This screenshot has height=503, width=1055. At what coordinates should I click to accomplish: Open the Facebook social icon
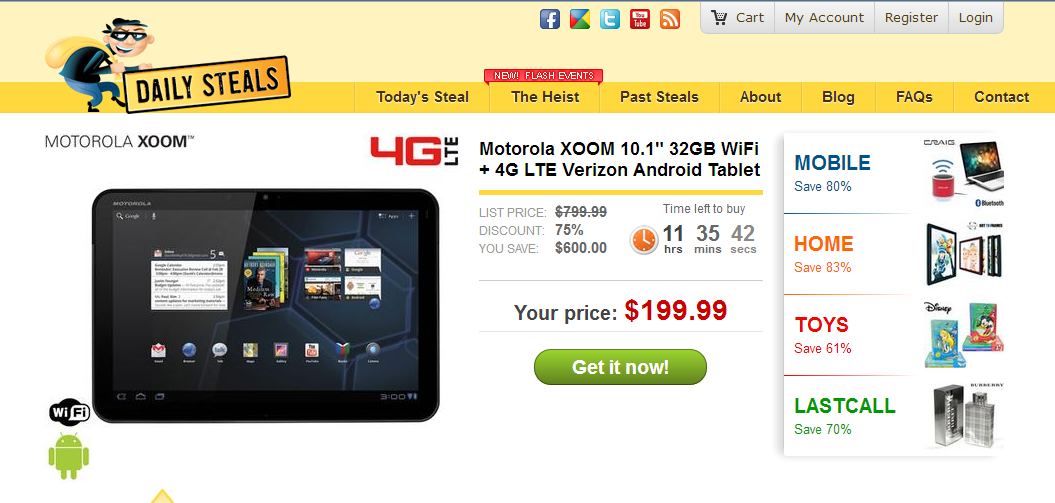pyautogui.click(x=550, y=19)
